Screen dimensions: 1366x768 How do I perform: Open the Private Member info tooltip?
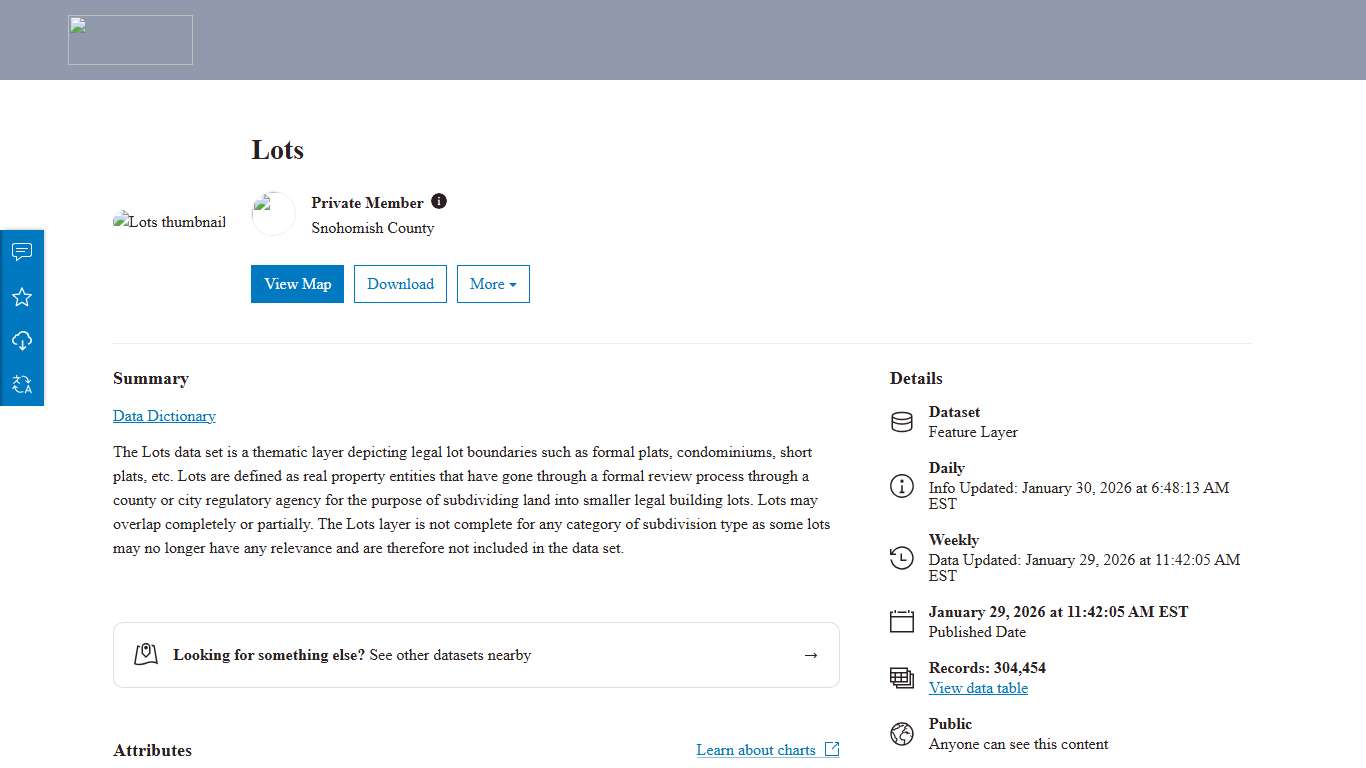pos(438,200)
